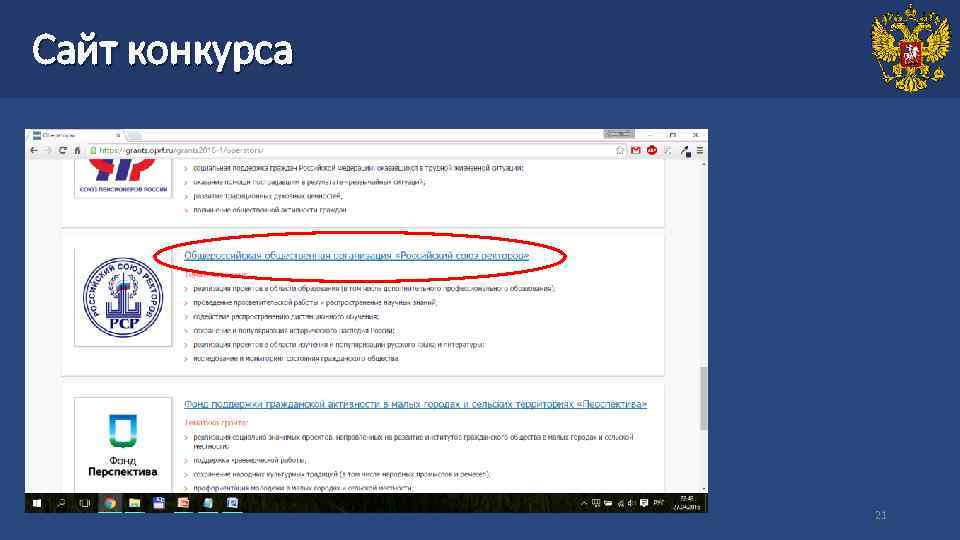Open the Gmail extension icon
960x540 pixels.
(636, 150)
